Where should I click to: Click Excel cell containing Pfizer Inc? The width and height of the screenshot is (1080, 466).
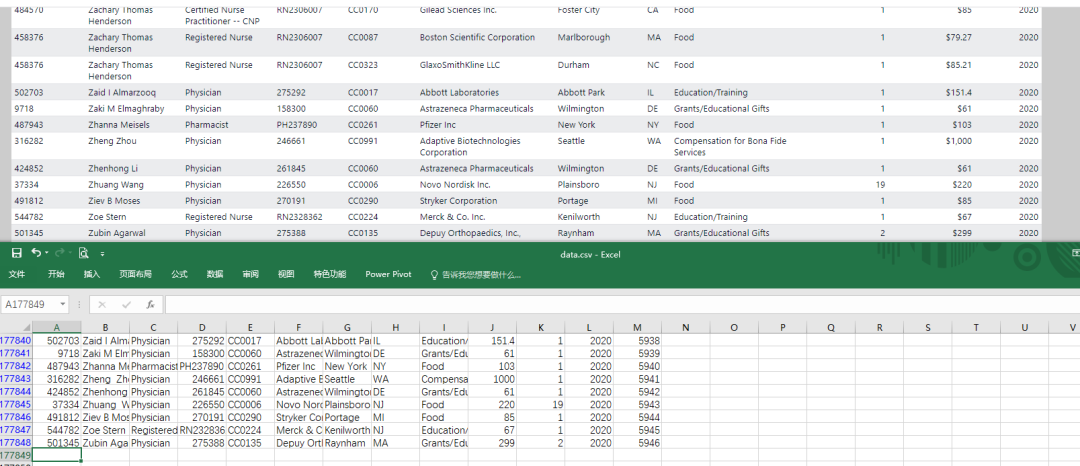click(x=298, y=366)
